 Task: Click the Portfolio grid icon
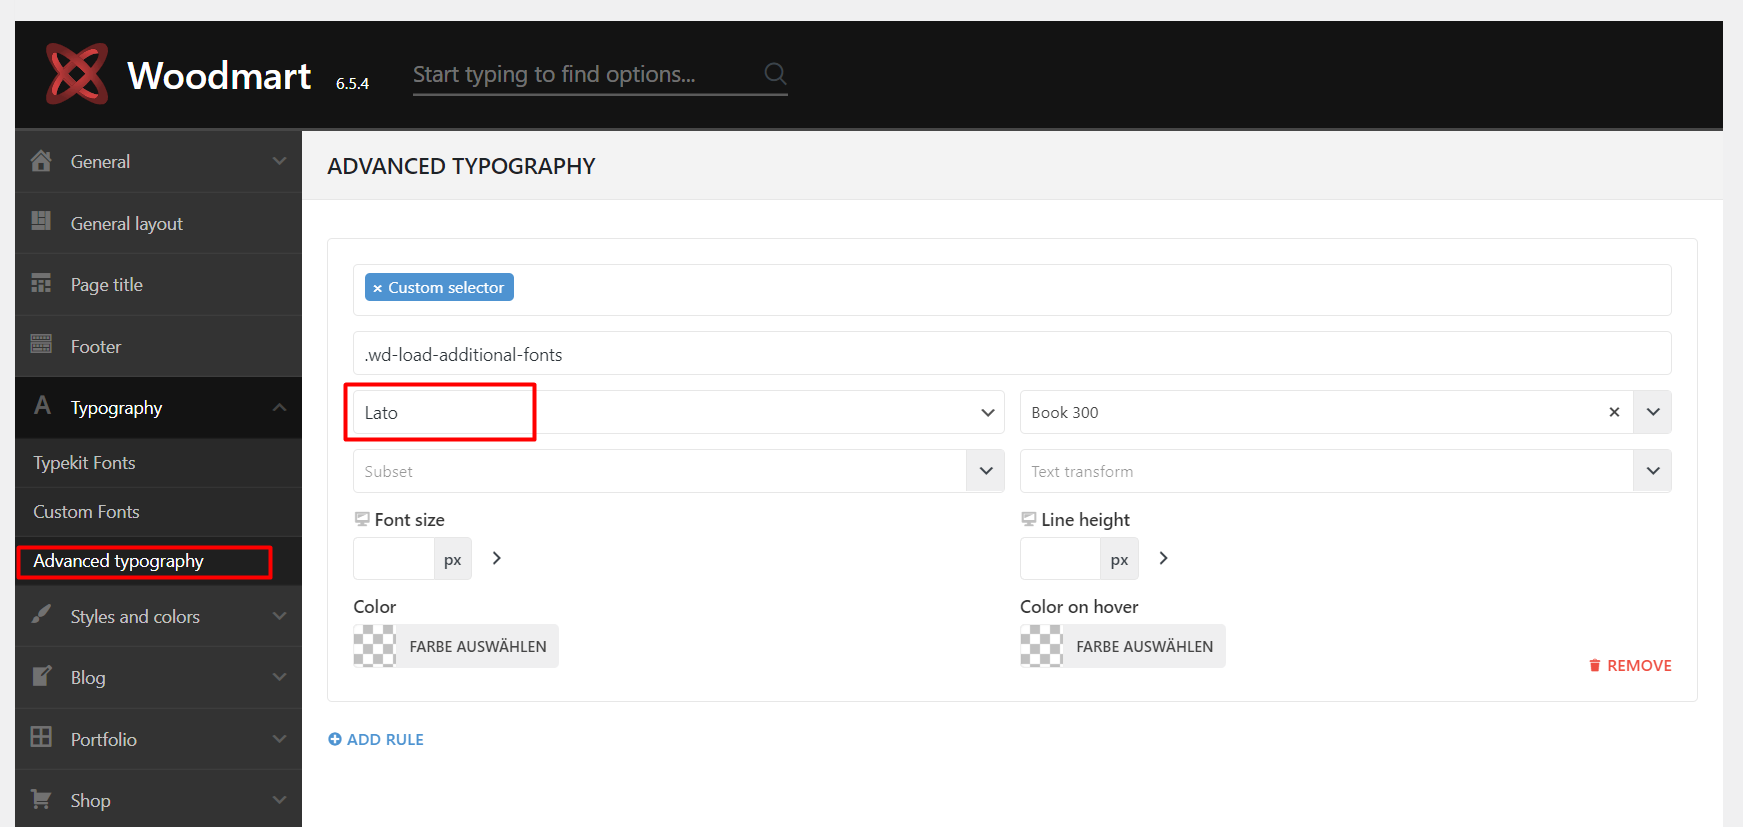coord(41,737)
